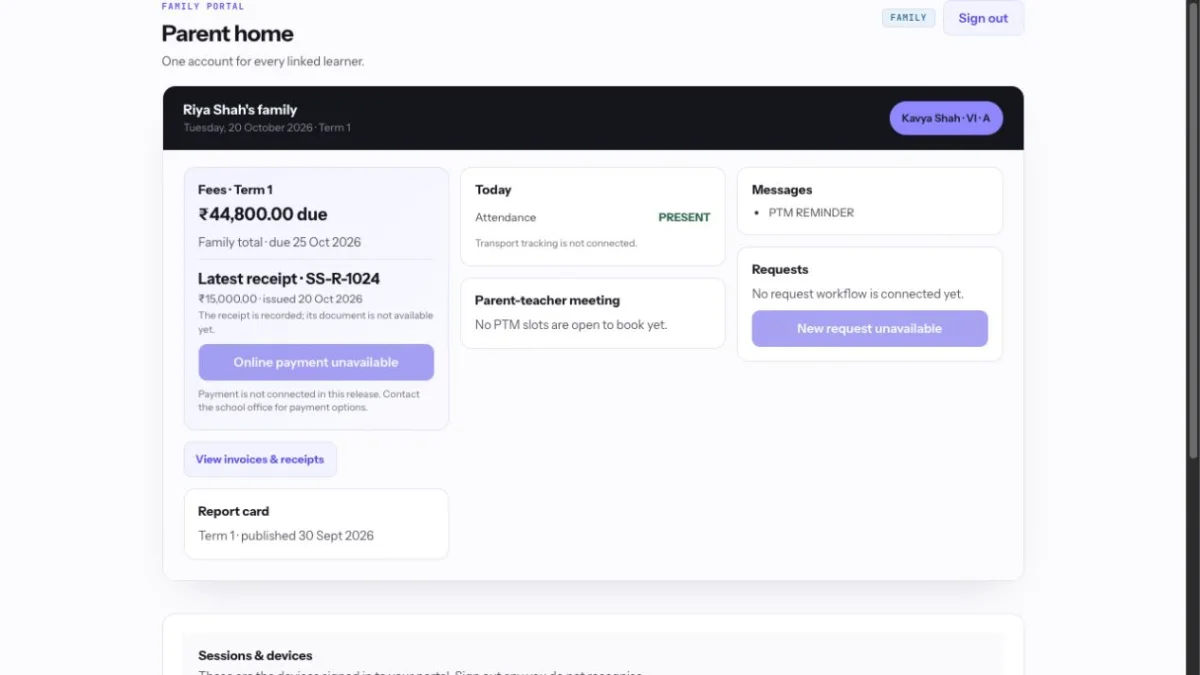Click the Latest receipt SS-R-1024 text
The image size is (1200, 675).
tap(289, 279)
